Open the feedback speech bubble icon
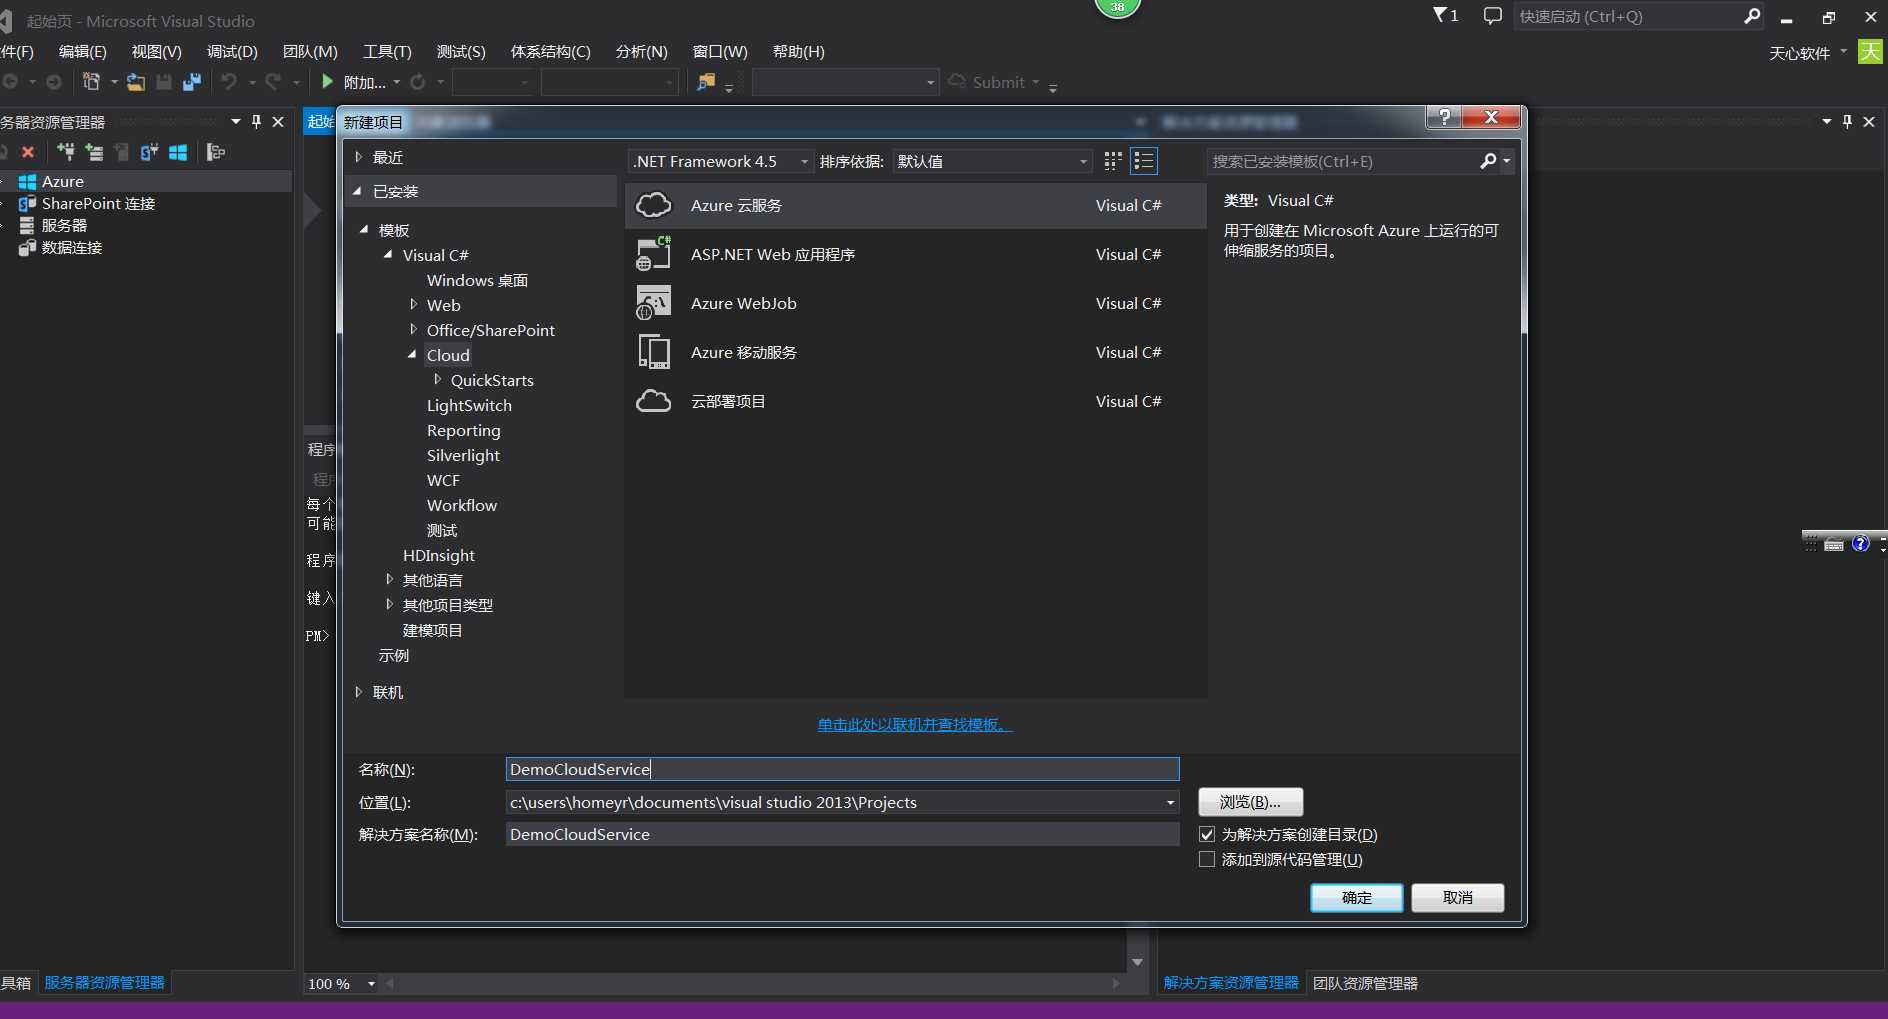The height and width of the screenshot is (1019, 1888). (1493, 16)
